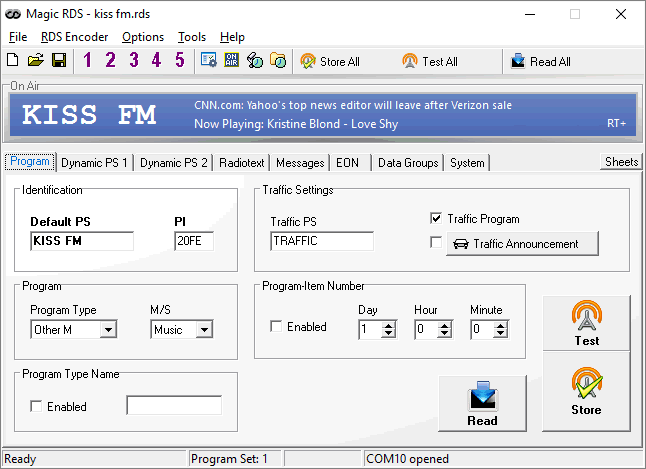
Task: Switch to program set 2 in toolbar
Action: pos(110,60)
